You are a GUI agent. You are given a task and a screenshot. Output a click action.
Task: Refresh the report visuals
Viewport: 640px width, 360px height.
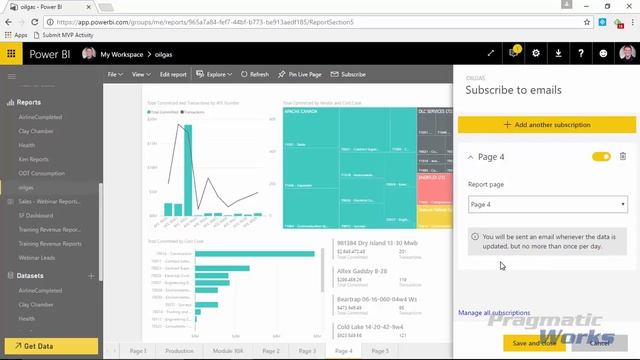point(255,74)
